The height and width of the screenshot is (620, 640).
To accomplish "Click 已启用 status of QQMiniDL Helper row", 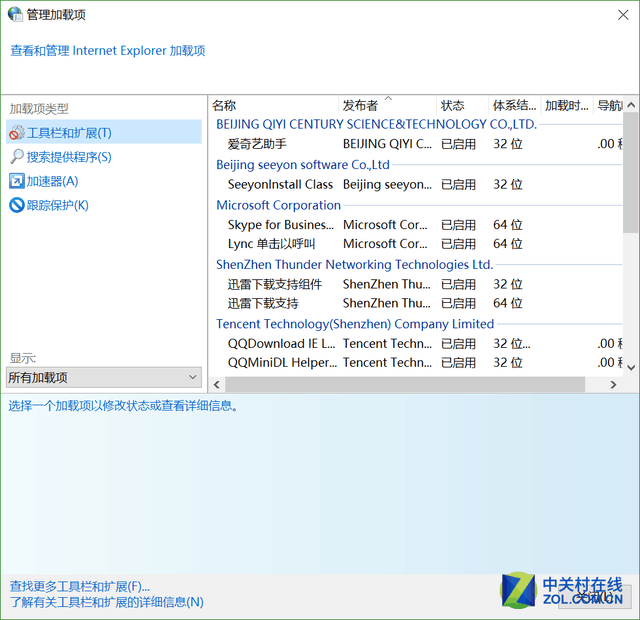I will pyautogui.click(x=458, y=362).
